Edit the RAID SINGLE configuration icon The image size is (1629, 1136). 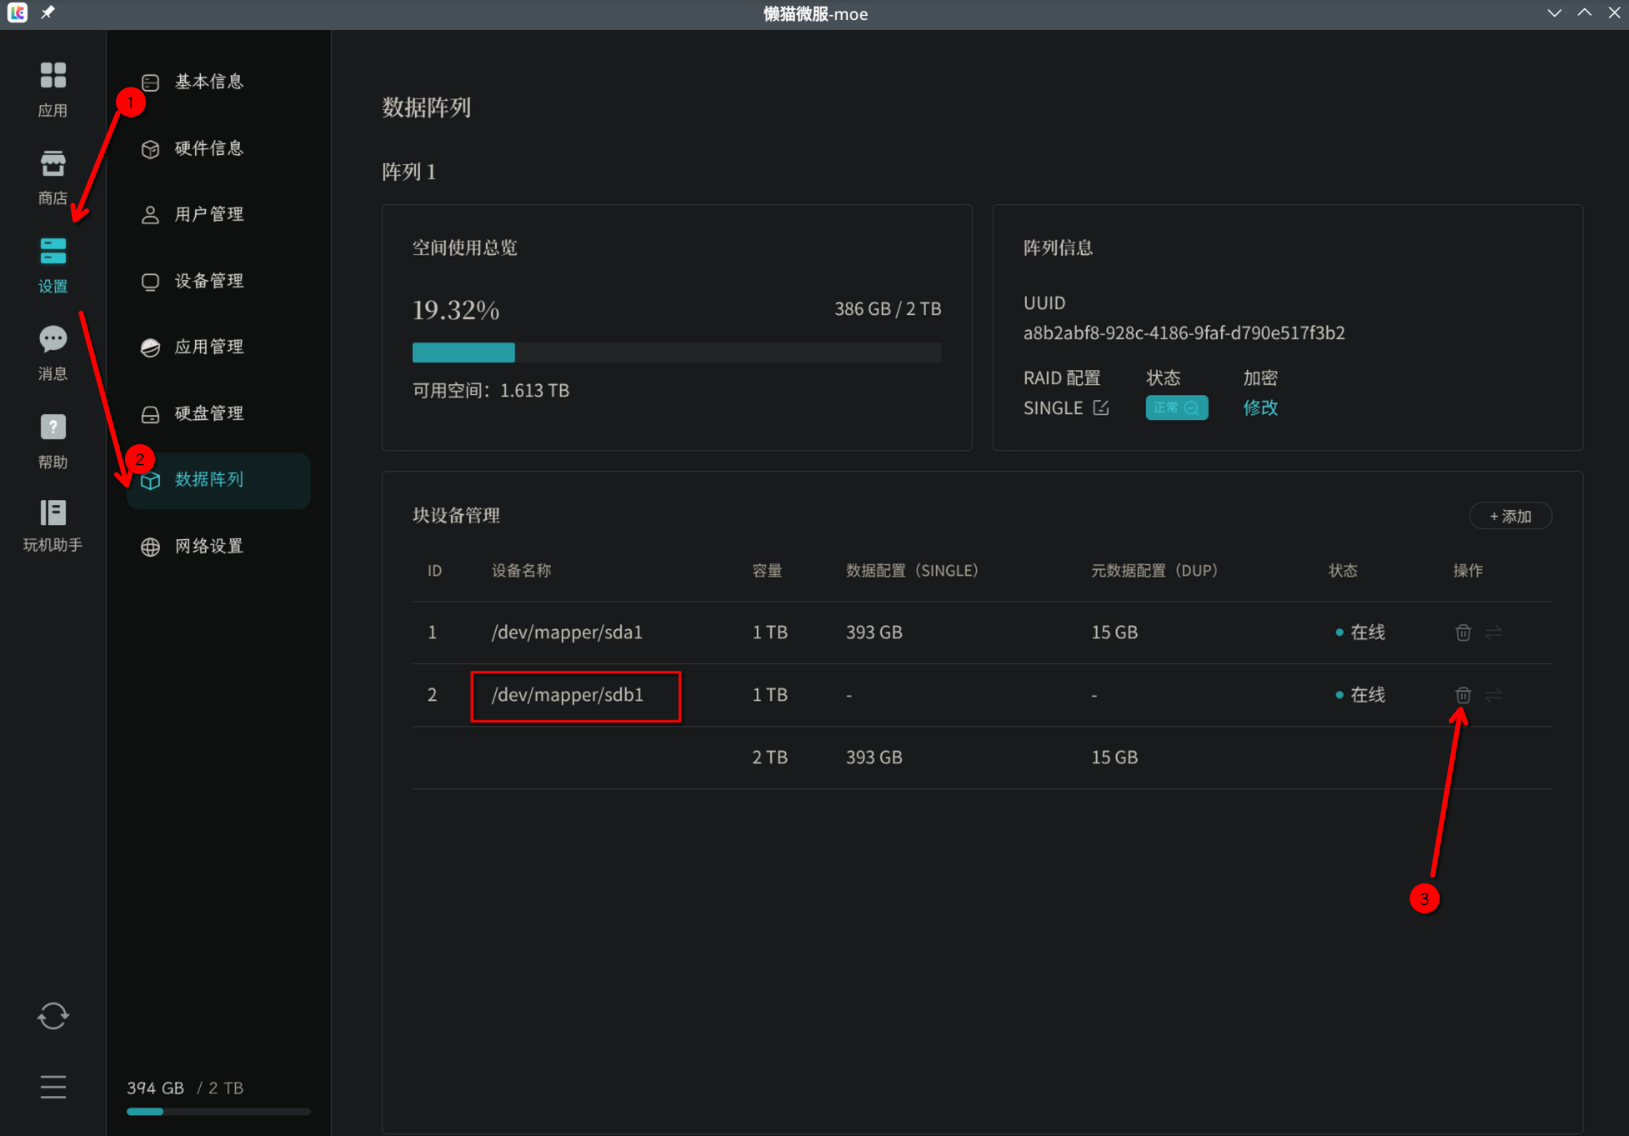(1101, 408)
